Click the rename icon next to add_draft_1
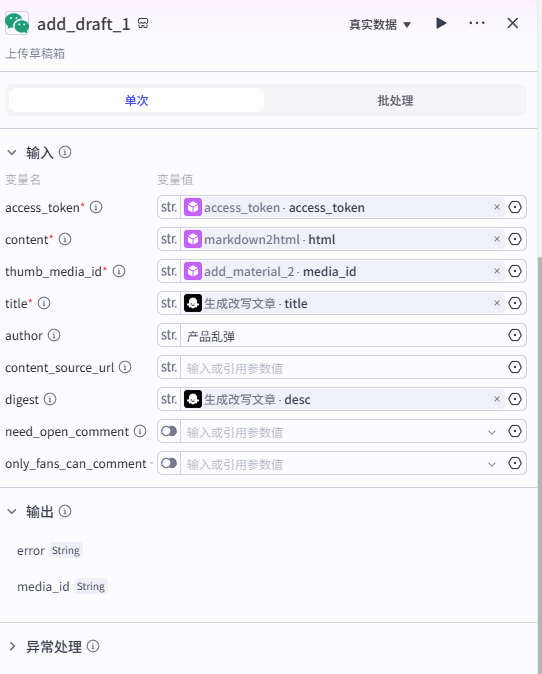This screenshot has height=674, width=542. point(143,23)
